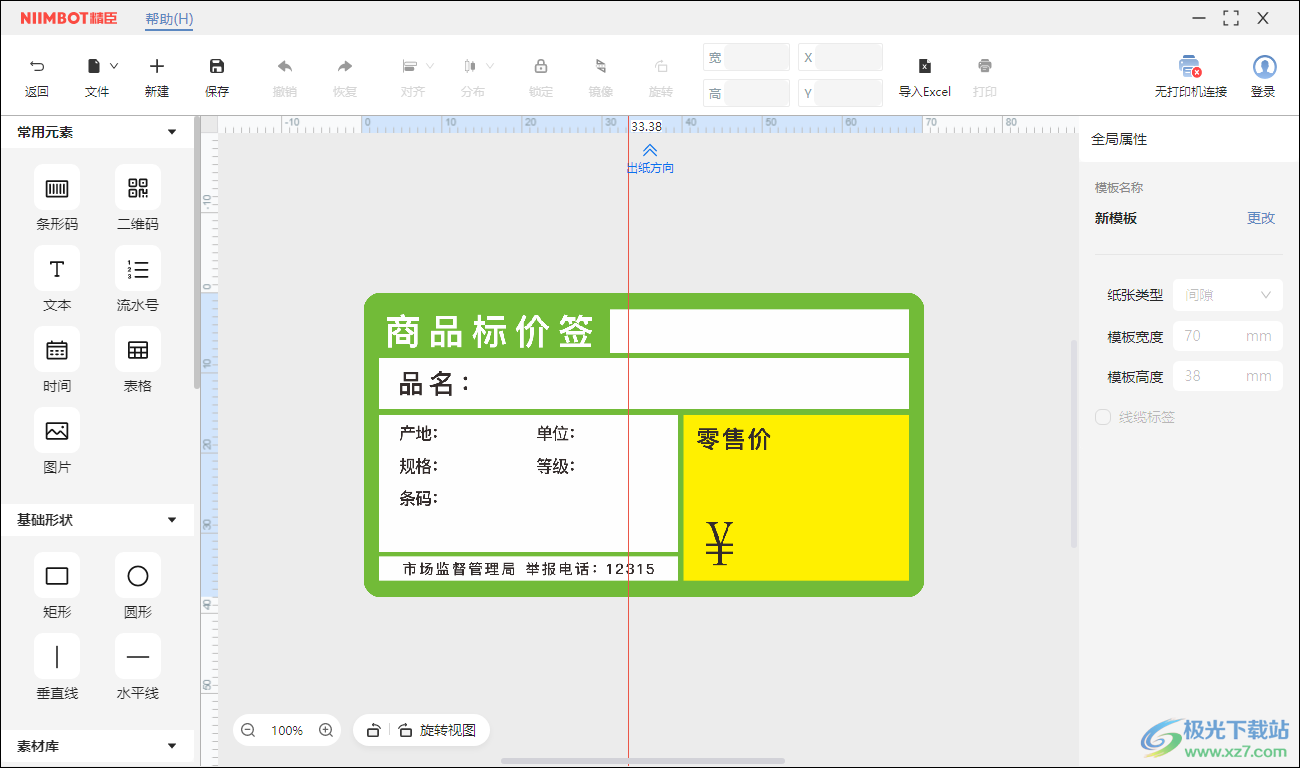Click the 宽 width input field
This screenshot has width=1300, height=768.
point(757,57)
